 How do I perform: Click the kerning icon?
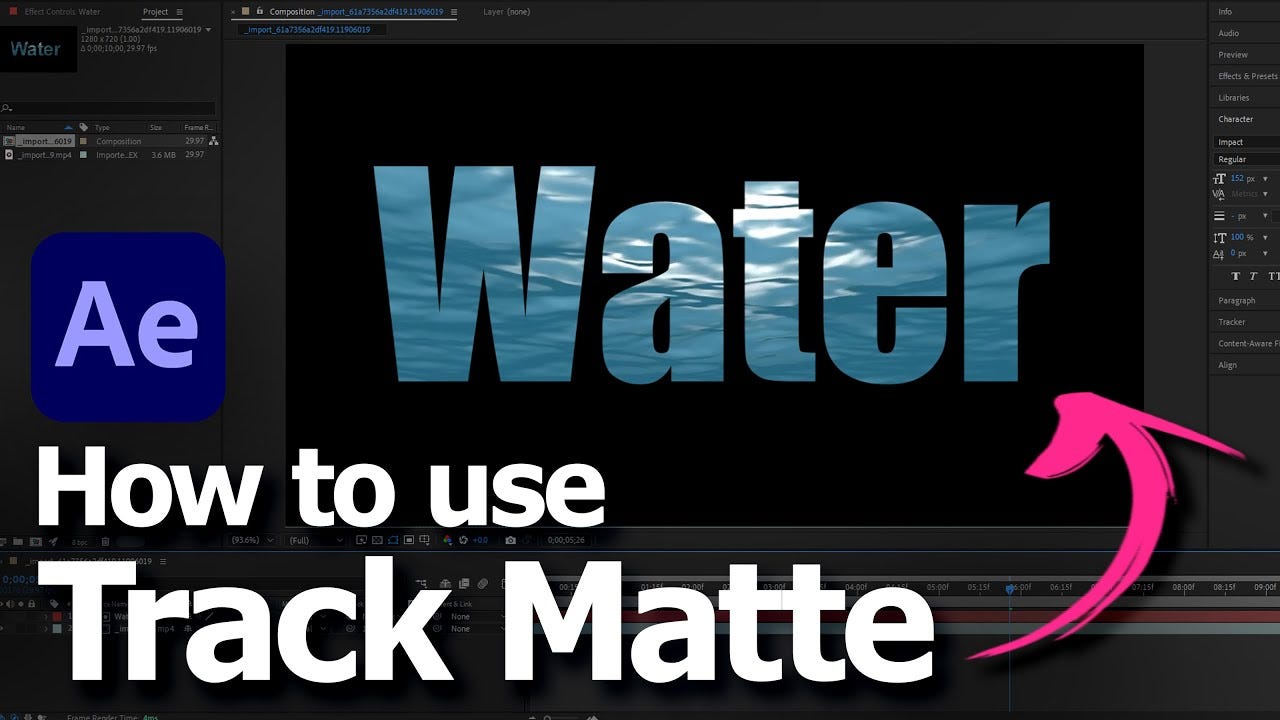pyautogui.click(x=1219, y=194)
